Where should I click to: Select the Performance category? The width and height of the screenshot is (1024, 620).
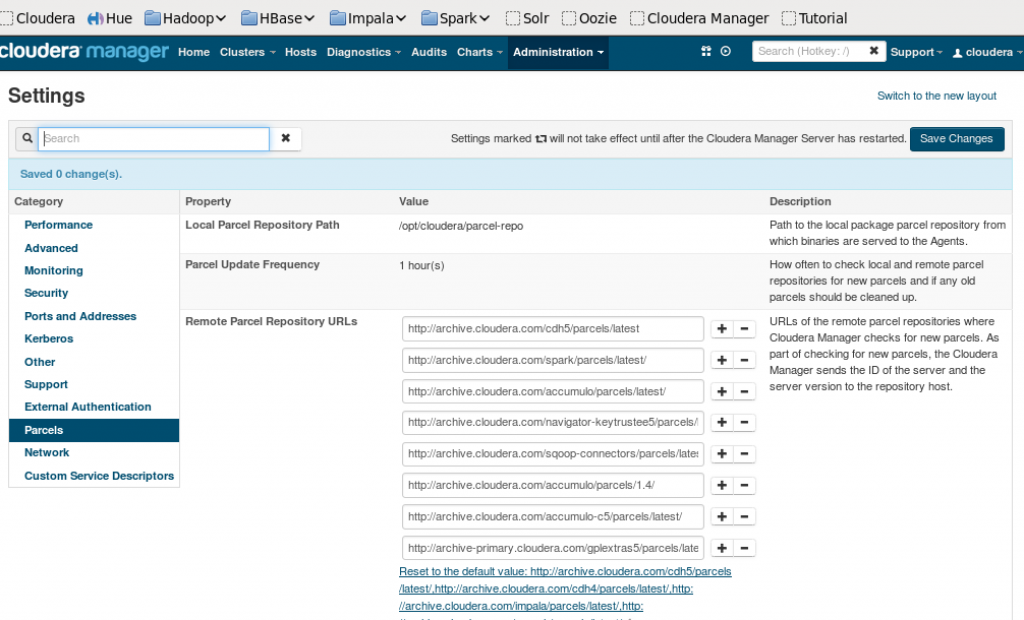pyautogui.click(x=58, y=225)
